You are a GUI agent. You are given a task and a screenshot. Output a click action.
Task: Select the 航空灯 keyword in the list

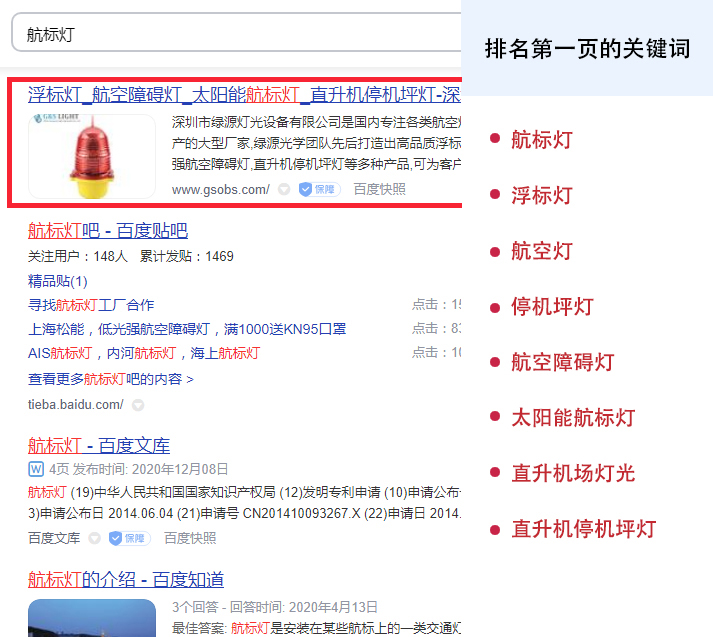click(542, 251)
